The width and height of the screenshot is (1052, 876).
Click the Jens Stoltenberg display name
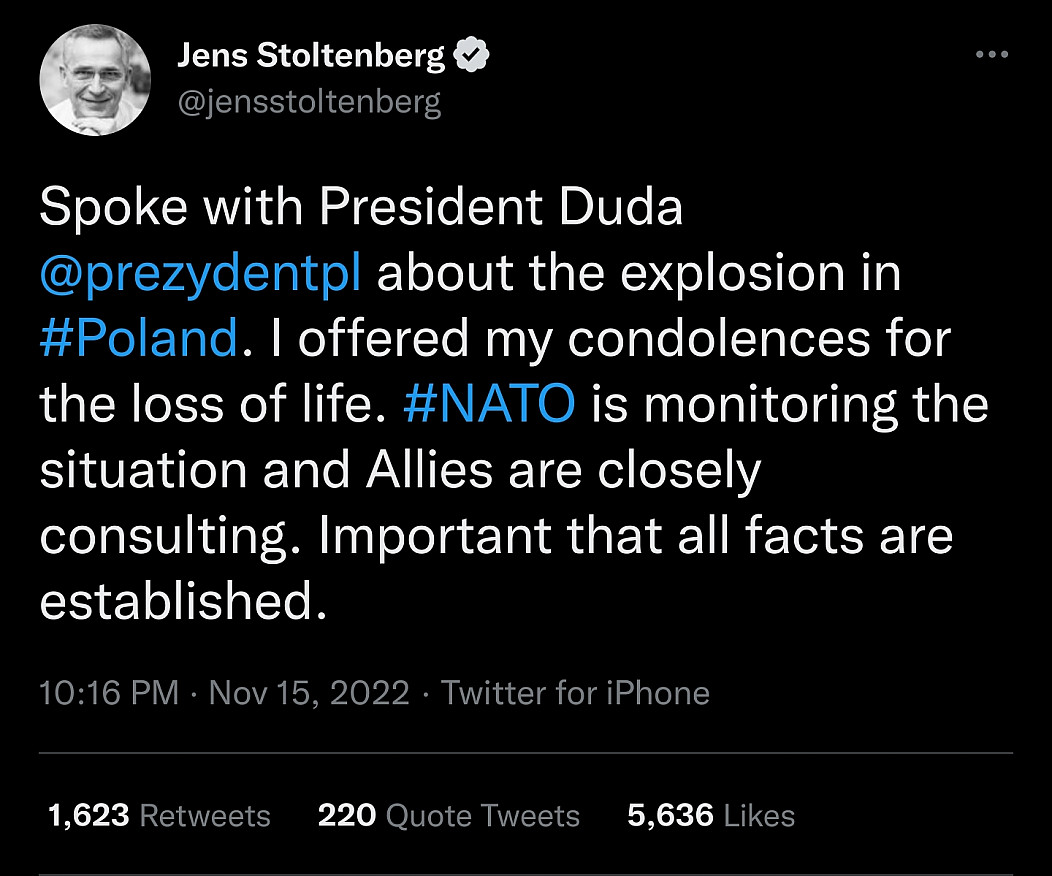[311, 57]
